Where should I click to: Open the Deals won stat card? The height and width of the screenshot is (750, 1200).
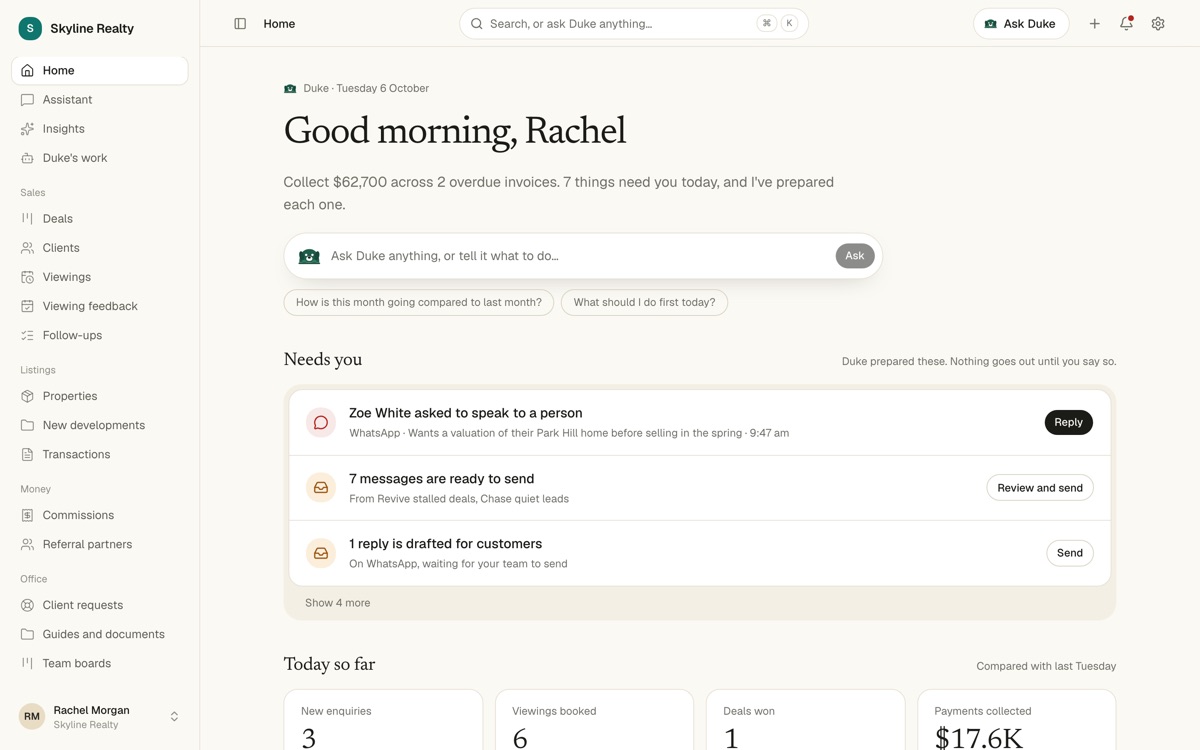(x=805, y=720)
